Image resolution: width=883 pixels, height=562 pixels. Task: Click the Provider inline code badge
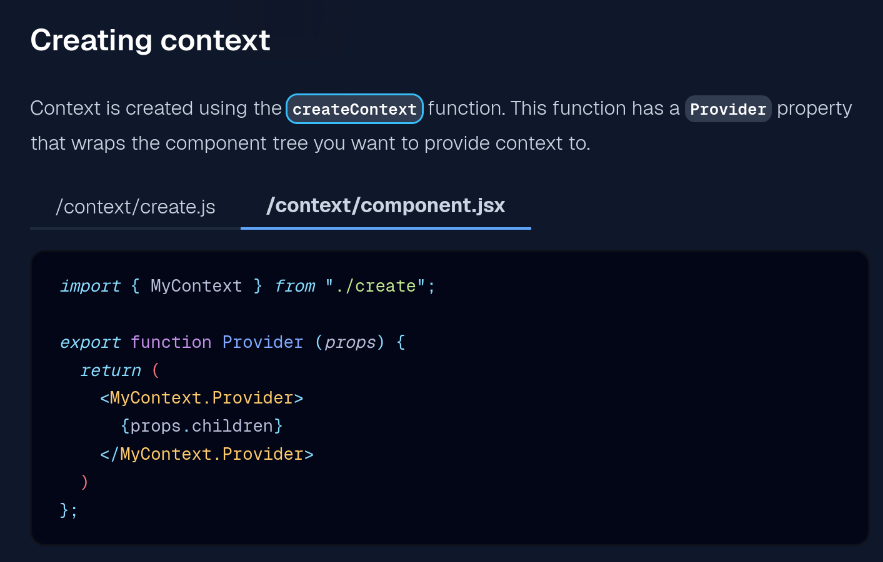pyautogui.click(x=728, y=109)
